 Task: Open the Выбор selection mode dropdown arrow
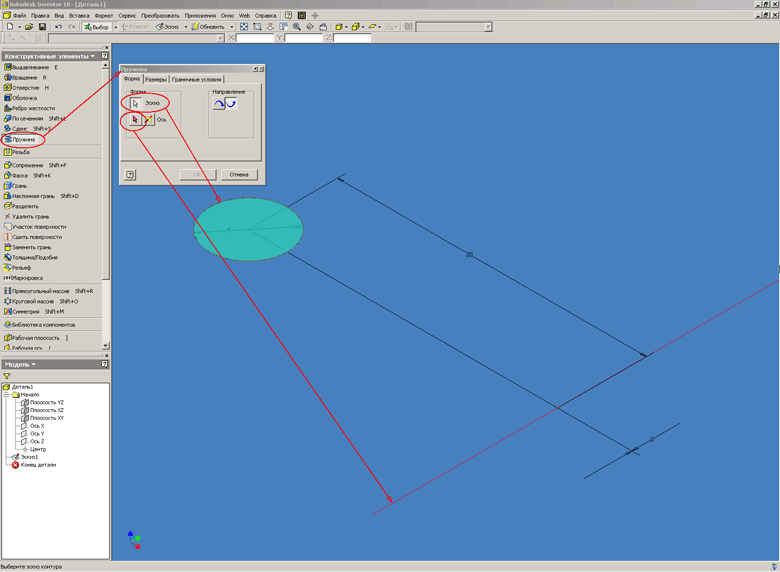coord(115,27)
